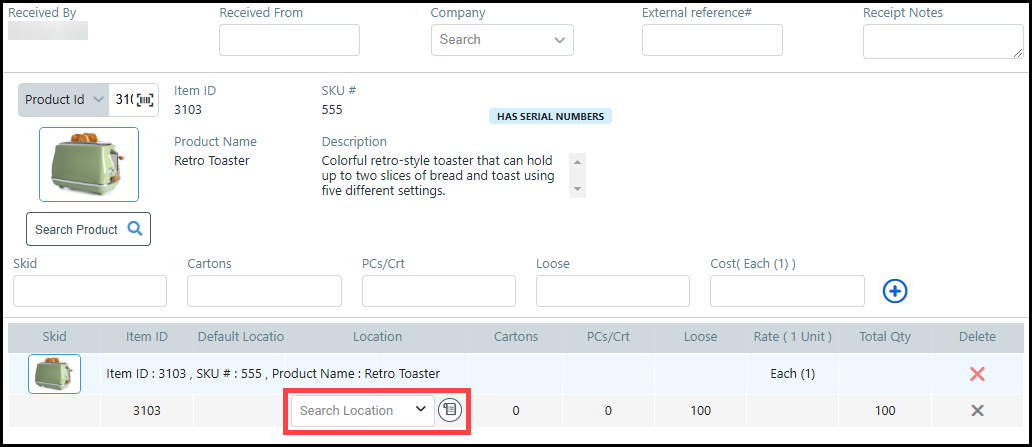Open the Search Location dropdown

[x=362, y=411]
